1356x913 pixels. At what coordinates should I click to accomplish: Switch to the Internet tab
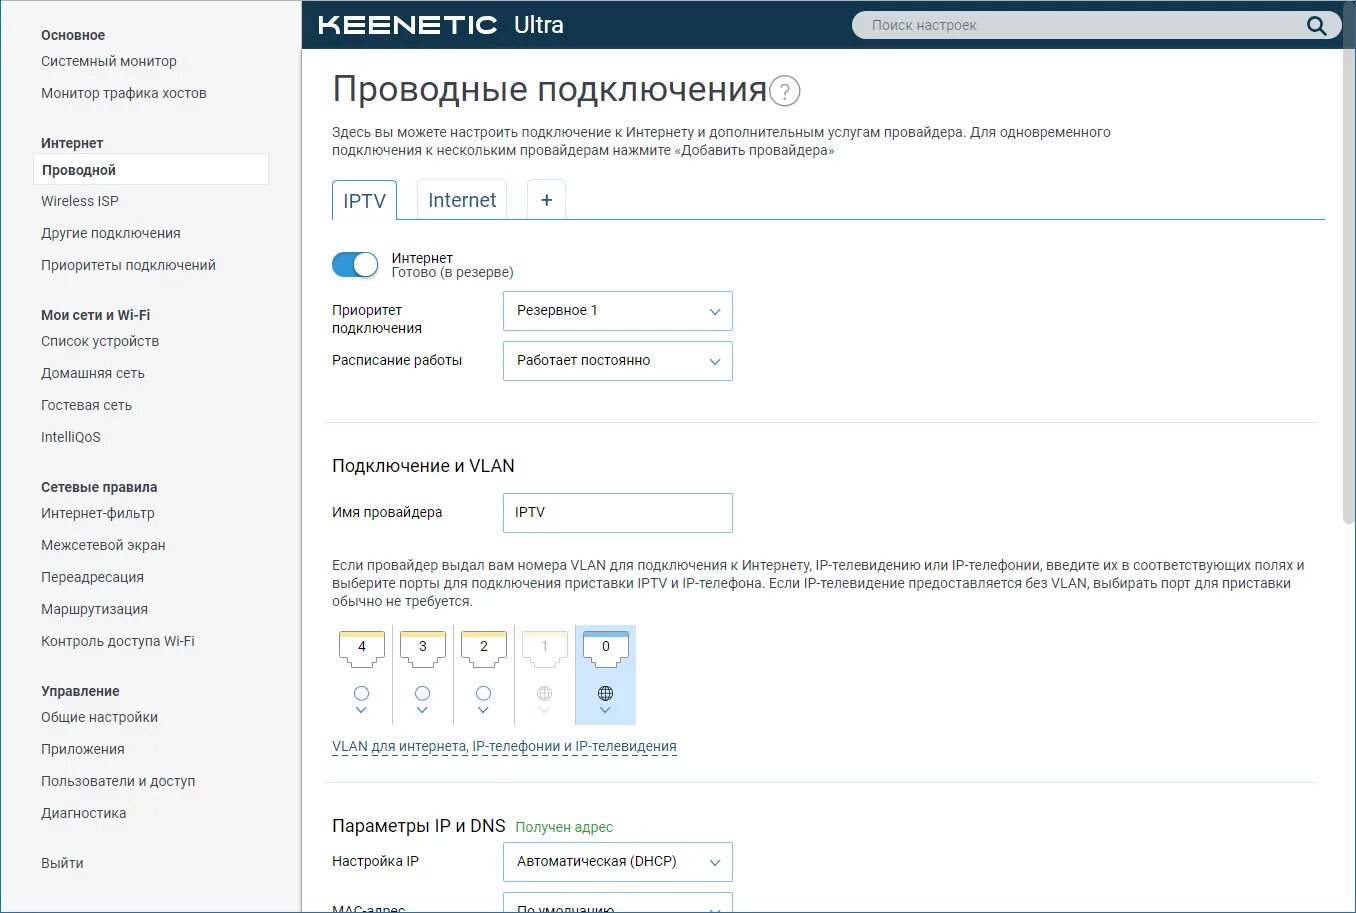462,200
